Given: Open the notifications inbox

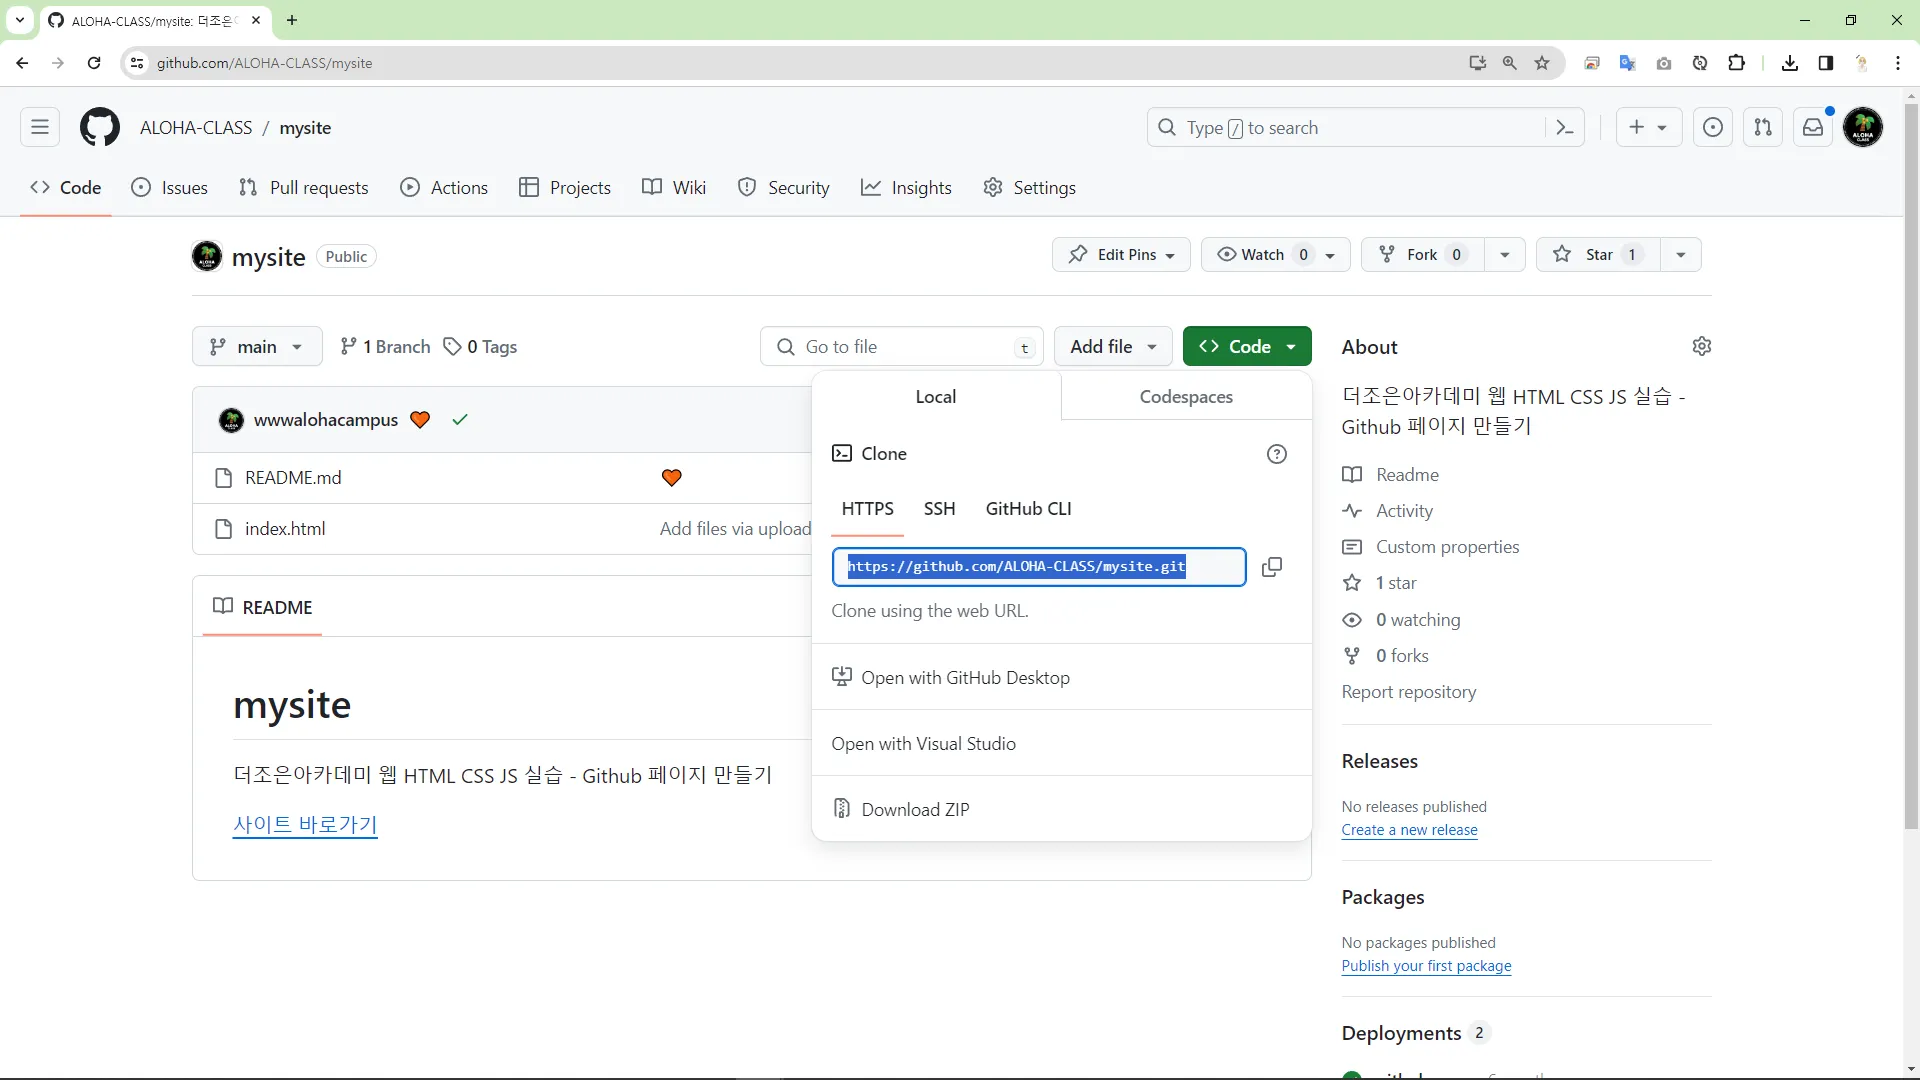Looking at the screenshot, I should 1812,128.
